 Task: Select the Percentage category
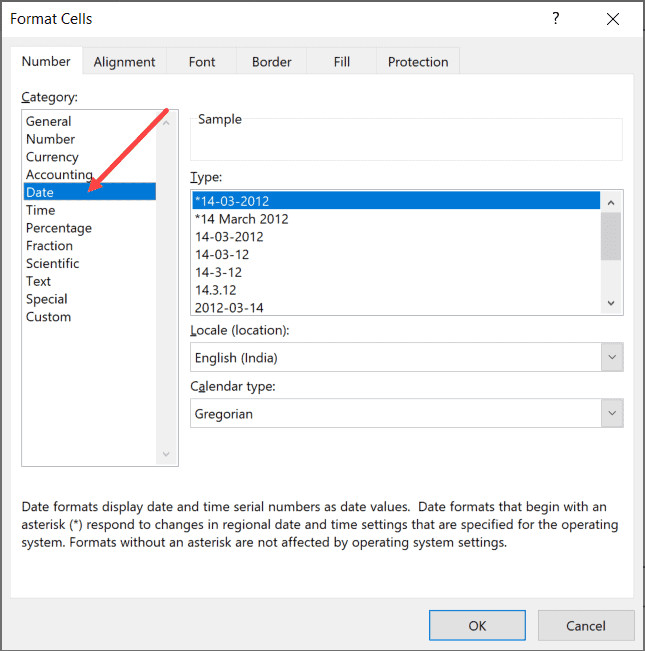click(59, 228)
